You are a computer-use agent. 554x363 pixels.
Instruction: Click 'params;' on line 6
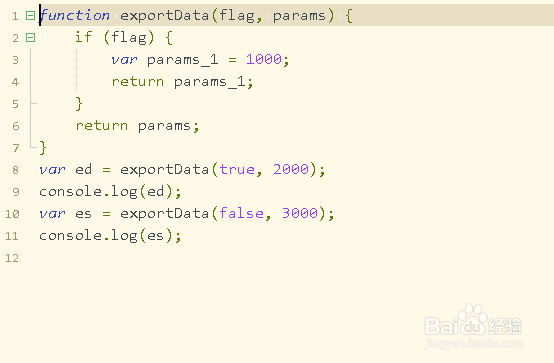169,126
